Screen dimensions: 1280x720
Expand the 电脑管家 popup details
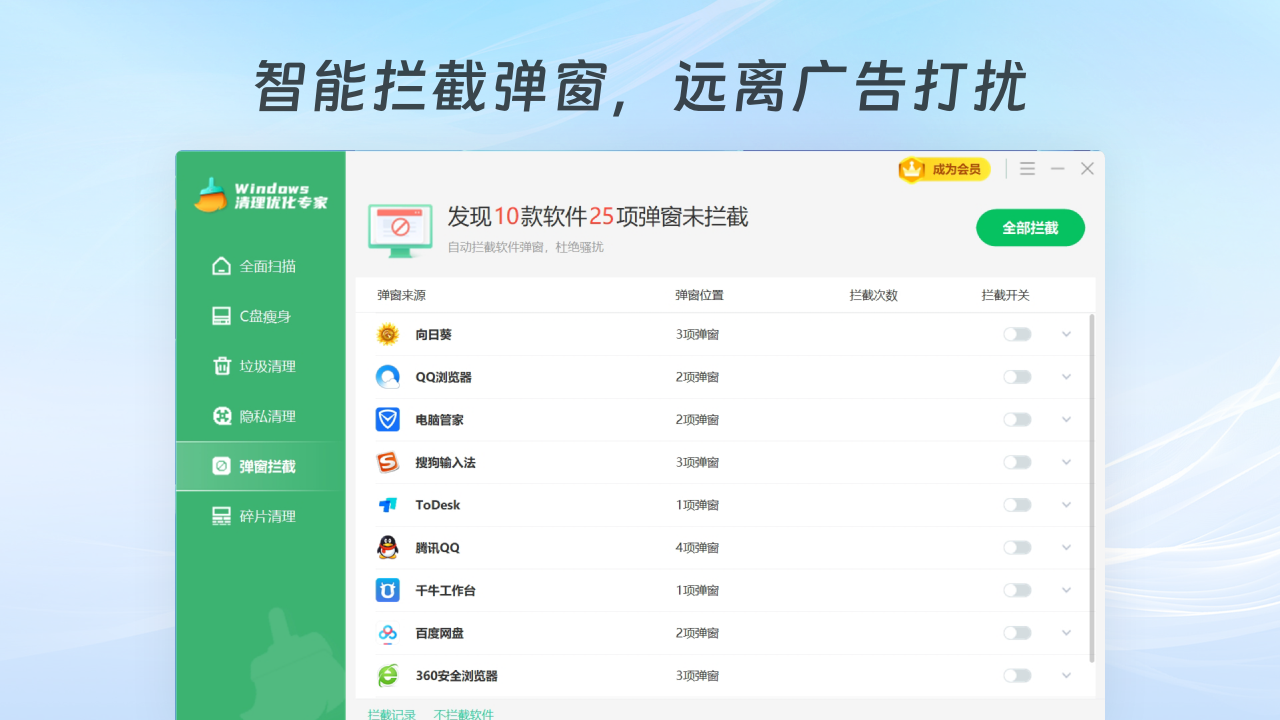(1066, 419)
